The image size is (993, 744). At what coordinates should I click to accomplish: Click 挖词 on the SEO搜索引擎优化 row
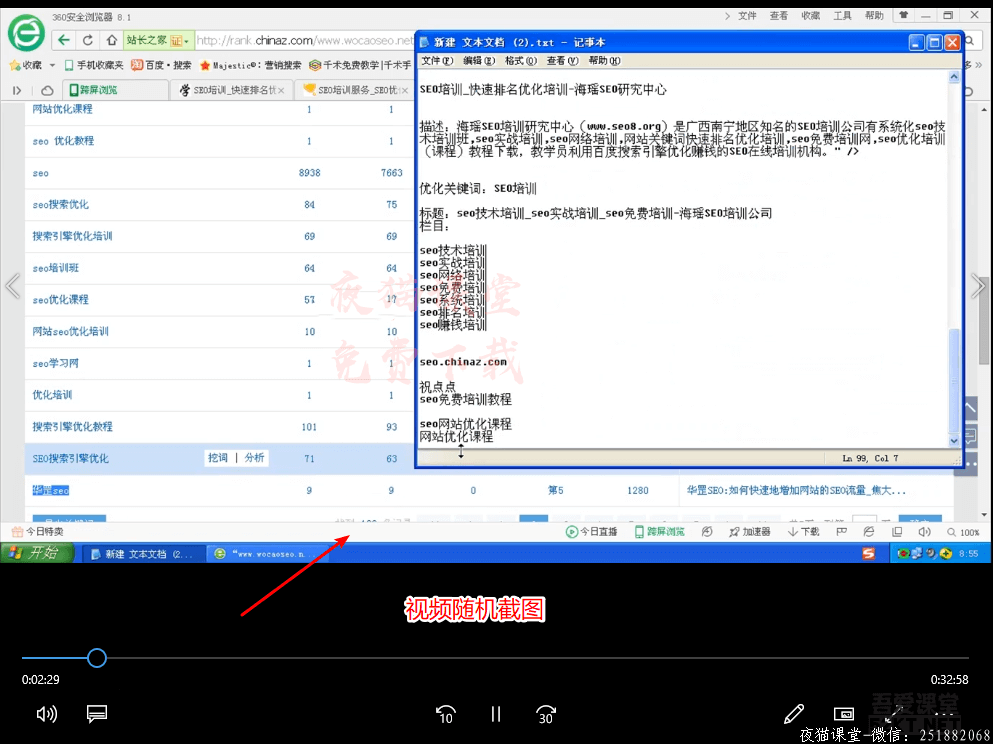coord(218,458)
